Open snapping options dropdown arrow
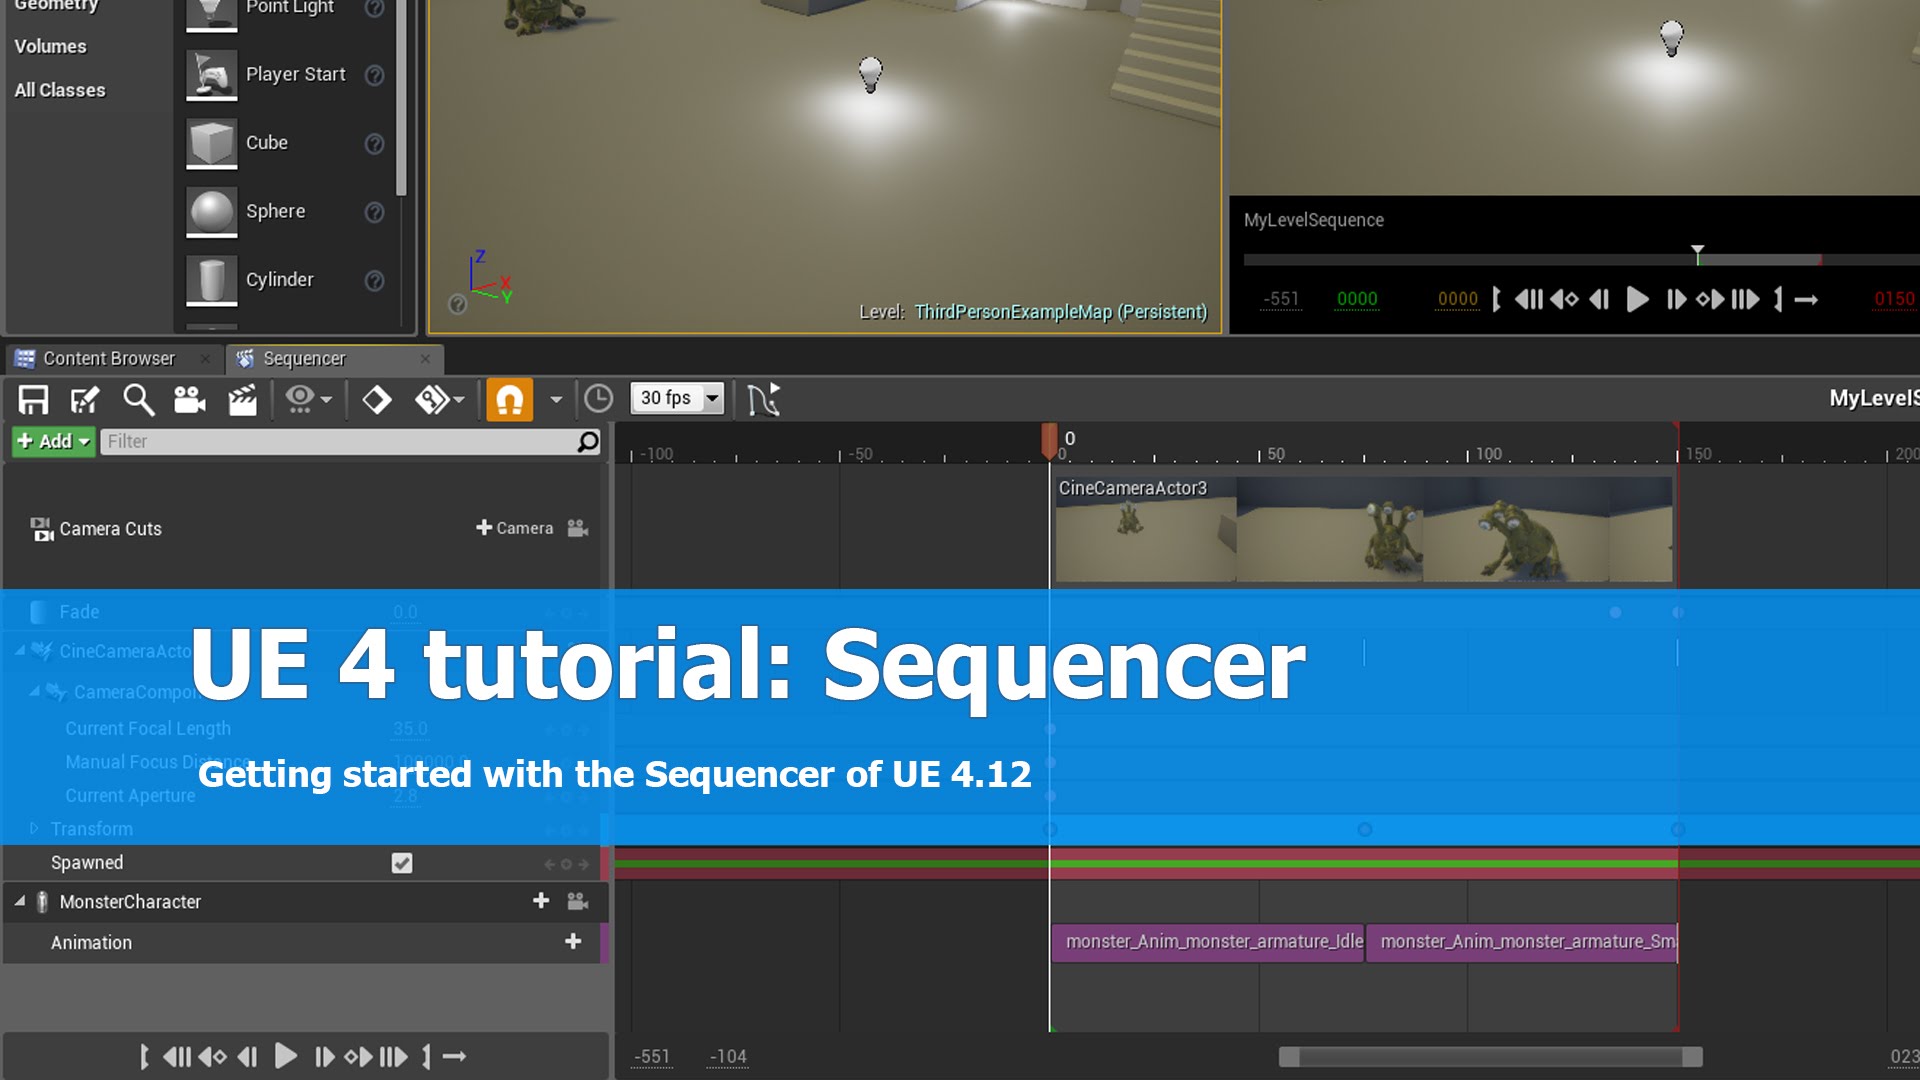1920x1080 pixels. (x=556, y=400)
